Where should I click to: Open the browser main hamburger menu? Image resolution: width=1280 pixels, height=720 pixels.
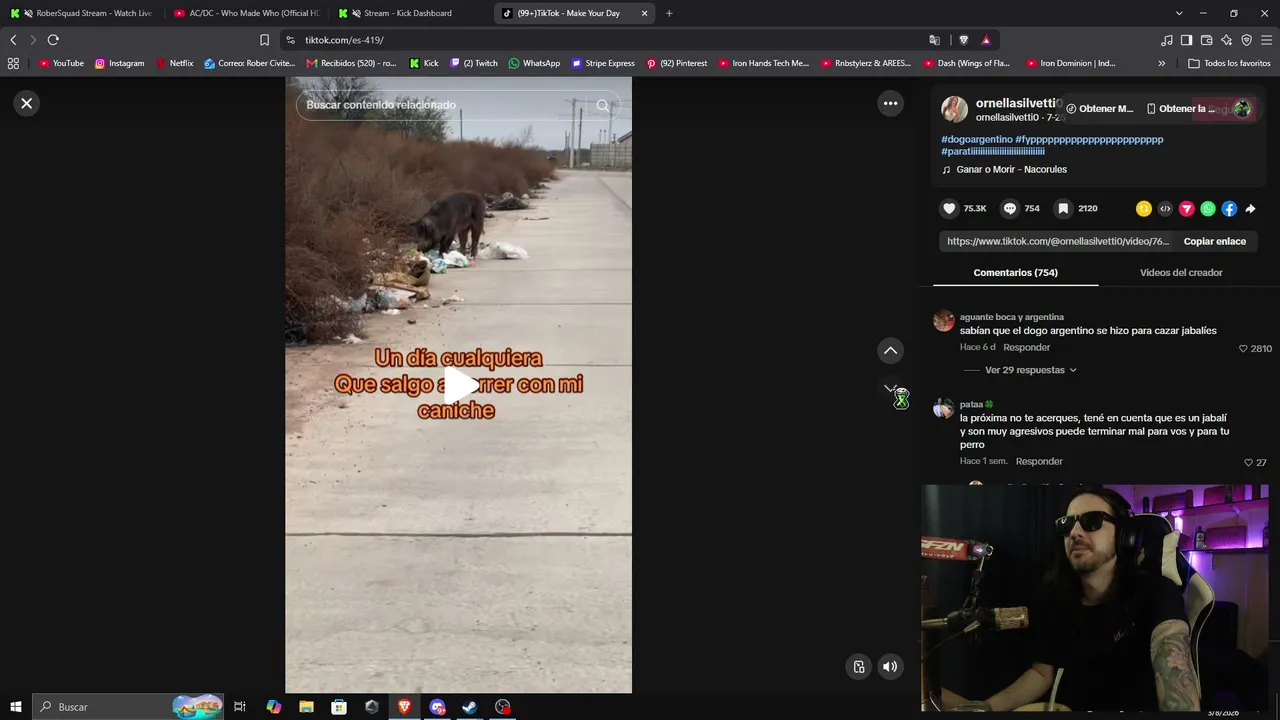[1267, 40]
